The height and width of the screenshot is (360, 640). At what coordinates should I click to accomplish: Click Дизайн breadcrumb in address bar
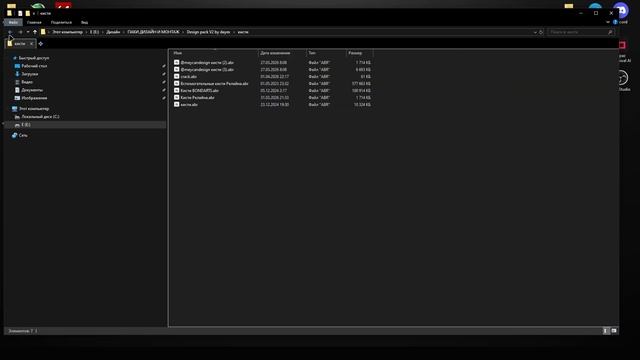[x=113, y=32]
